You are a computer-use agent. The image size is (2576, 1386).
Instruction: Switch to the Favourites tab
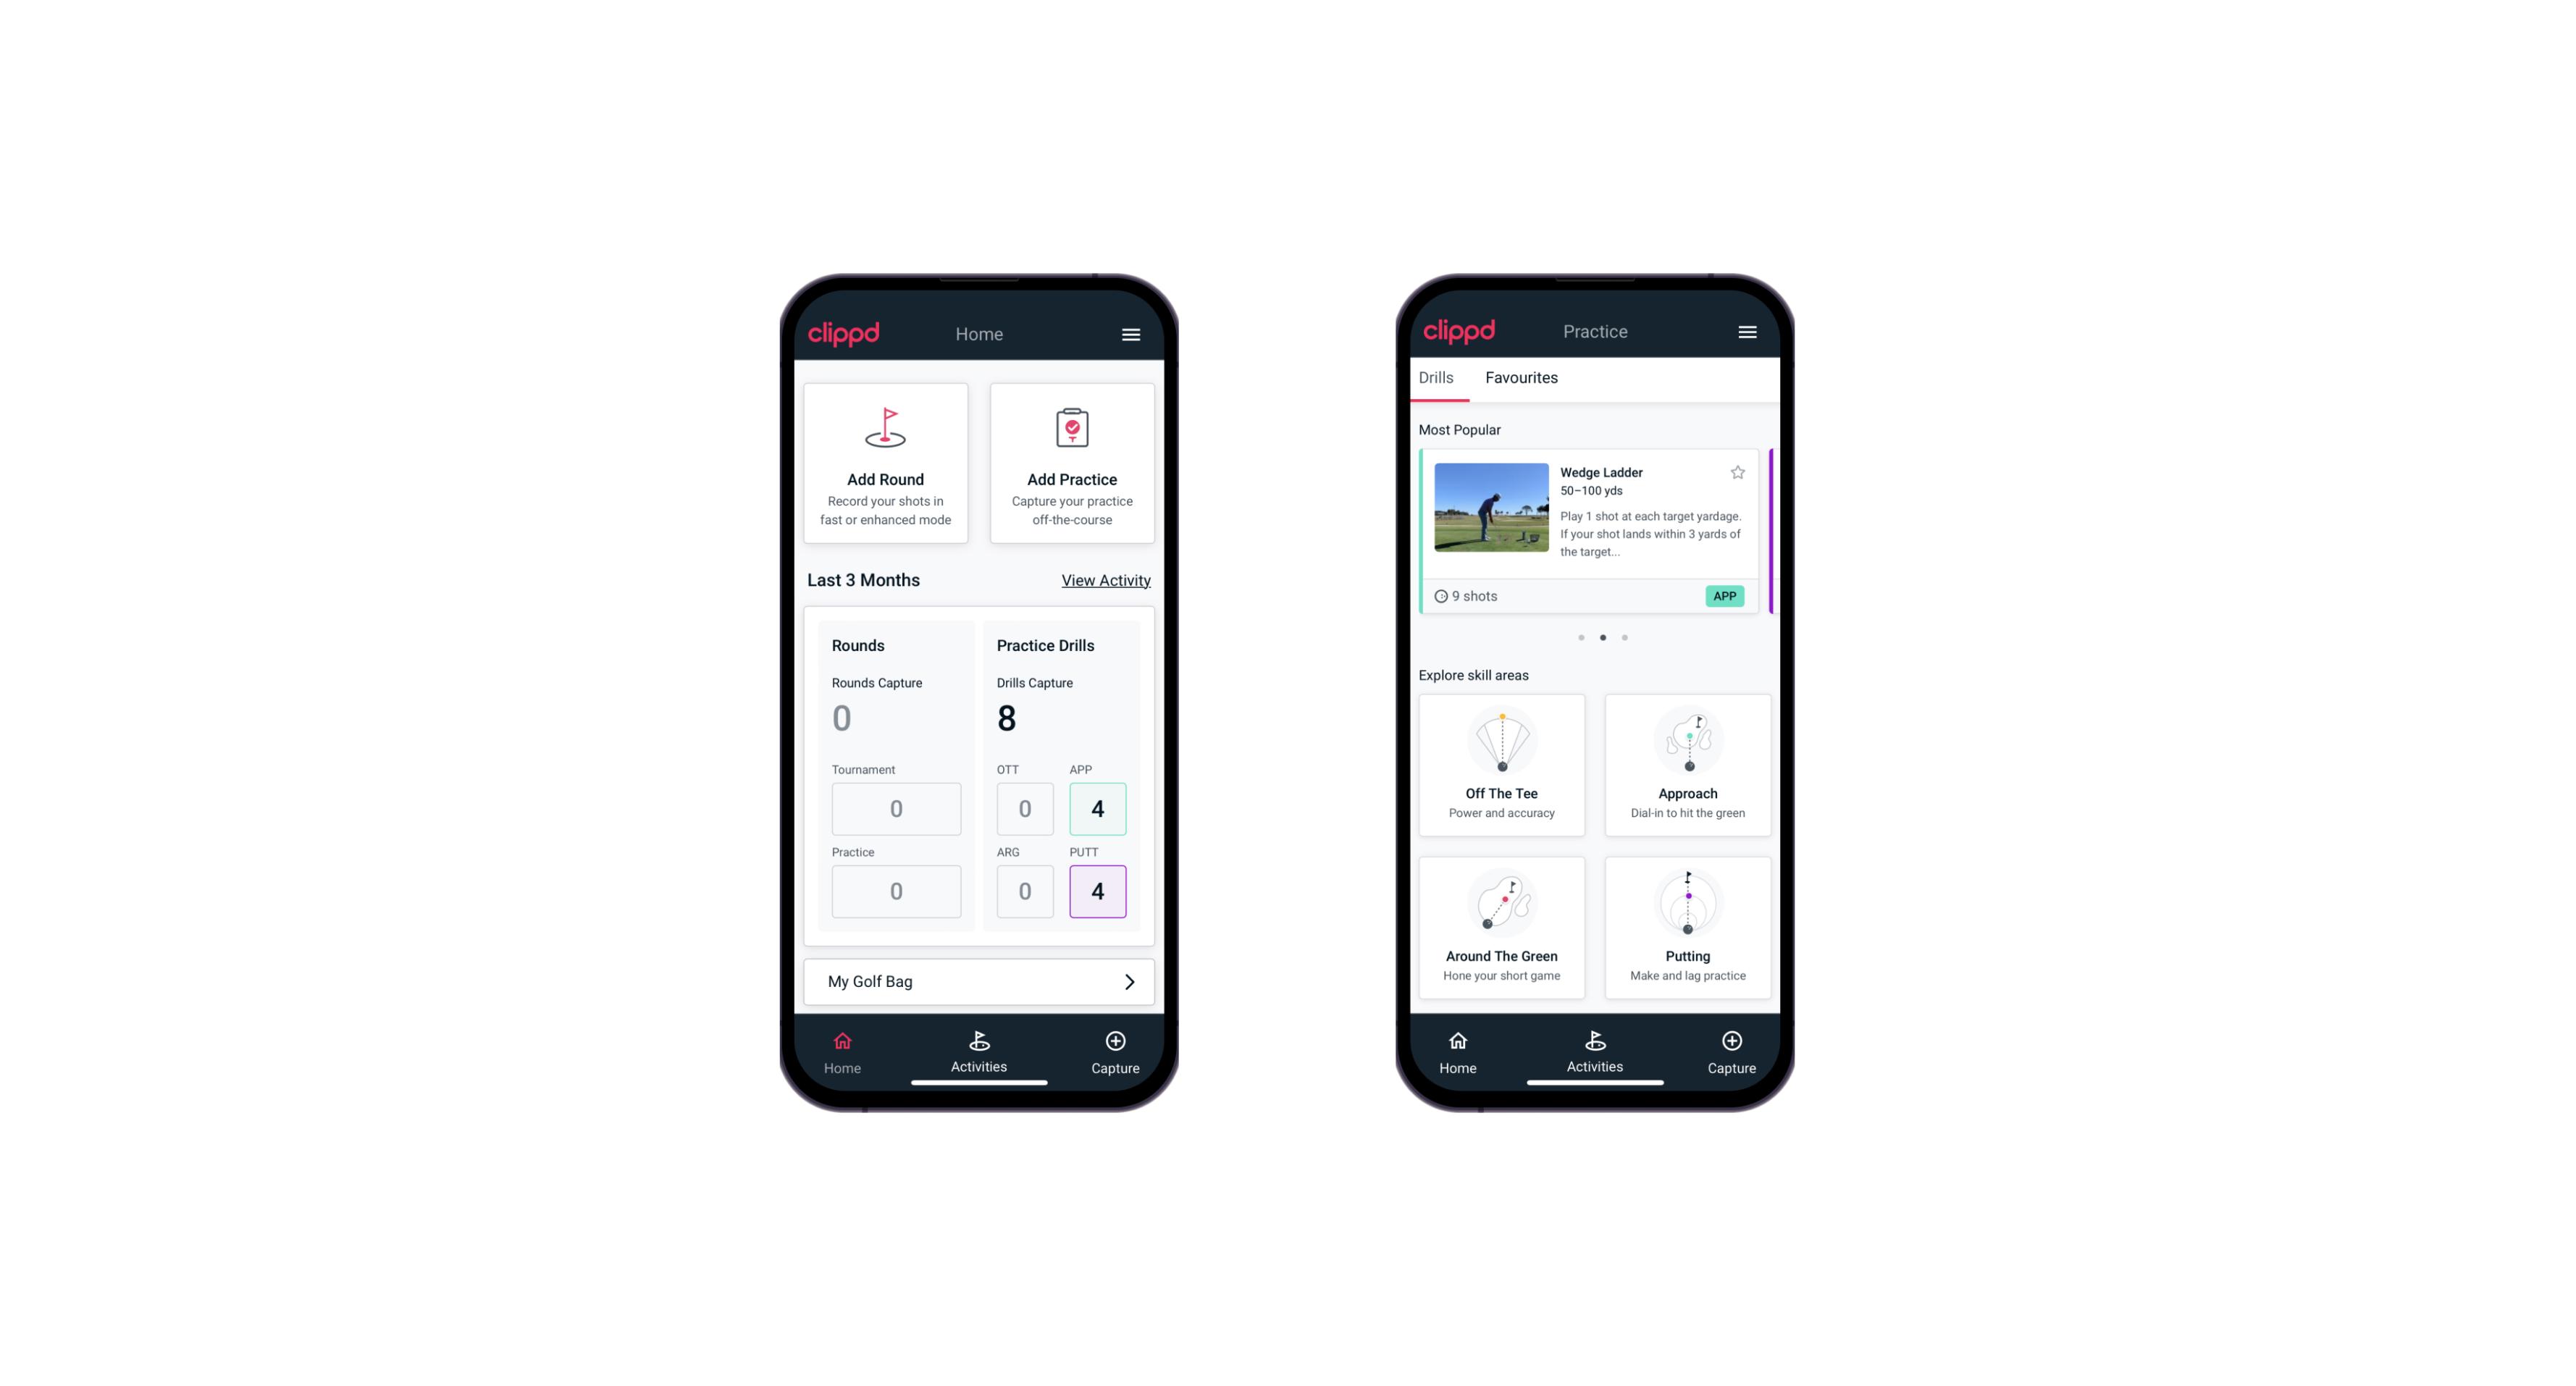[1521, 377]
